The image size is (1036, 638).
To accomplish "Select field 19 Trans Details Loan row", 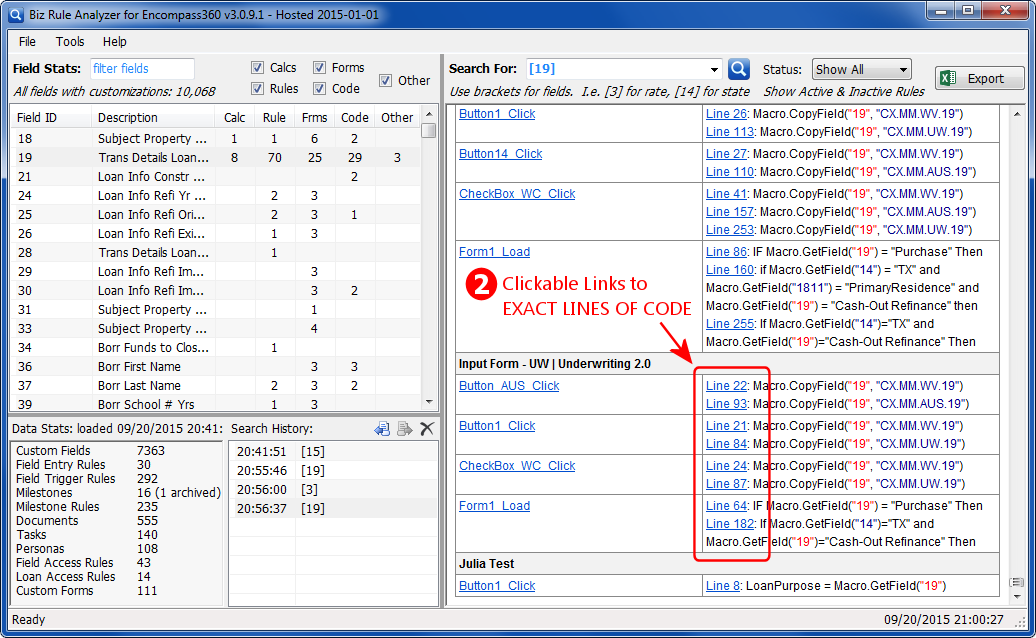I will coord(216,158).
